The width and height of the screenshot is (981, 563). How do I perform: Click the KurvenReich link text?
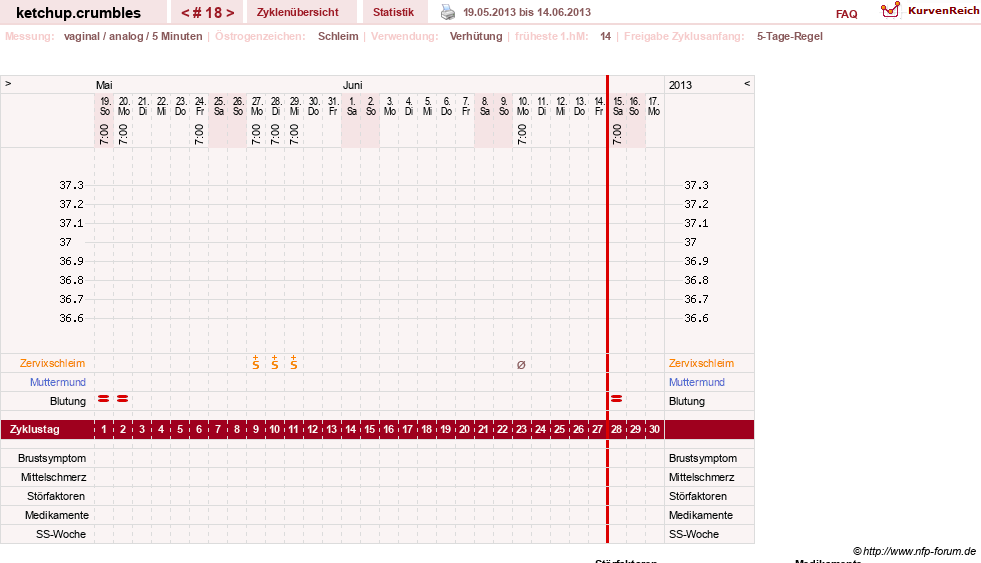point(944,11)
